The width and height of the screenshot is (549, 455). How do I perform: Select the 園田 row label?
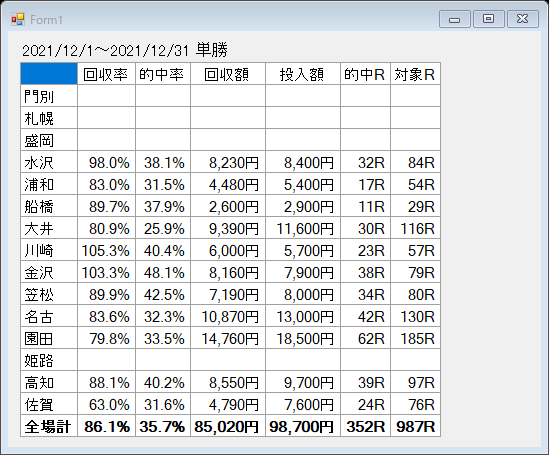point(49,338)
